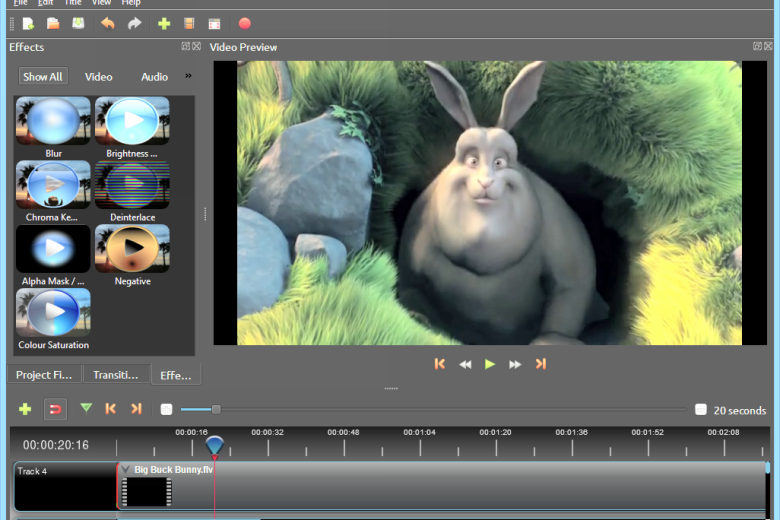Redo the last action
Image resolution: width=780 pixels, height=520 pixels.
(134, 23)
